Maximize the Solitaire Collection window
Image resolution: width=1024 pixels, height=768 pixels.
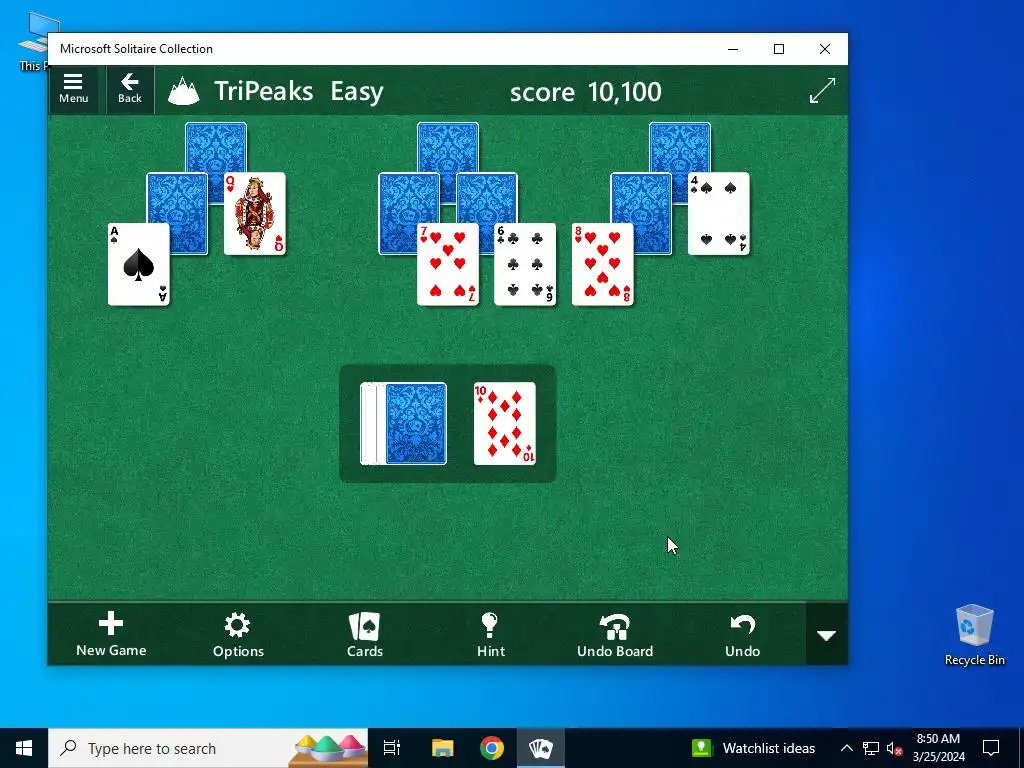[778, 49]
